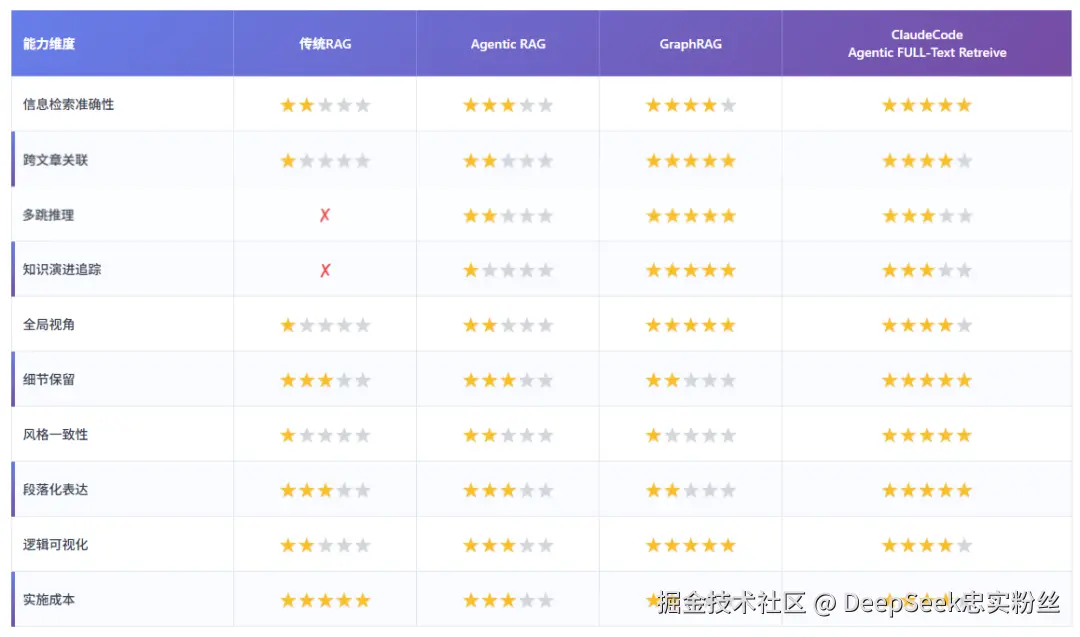Screen dimensions: 1080x637
Task: Select the 细节保留 row label
Action: pyautogui.click(x=48, y=380)
